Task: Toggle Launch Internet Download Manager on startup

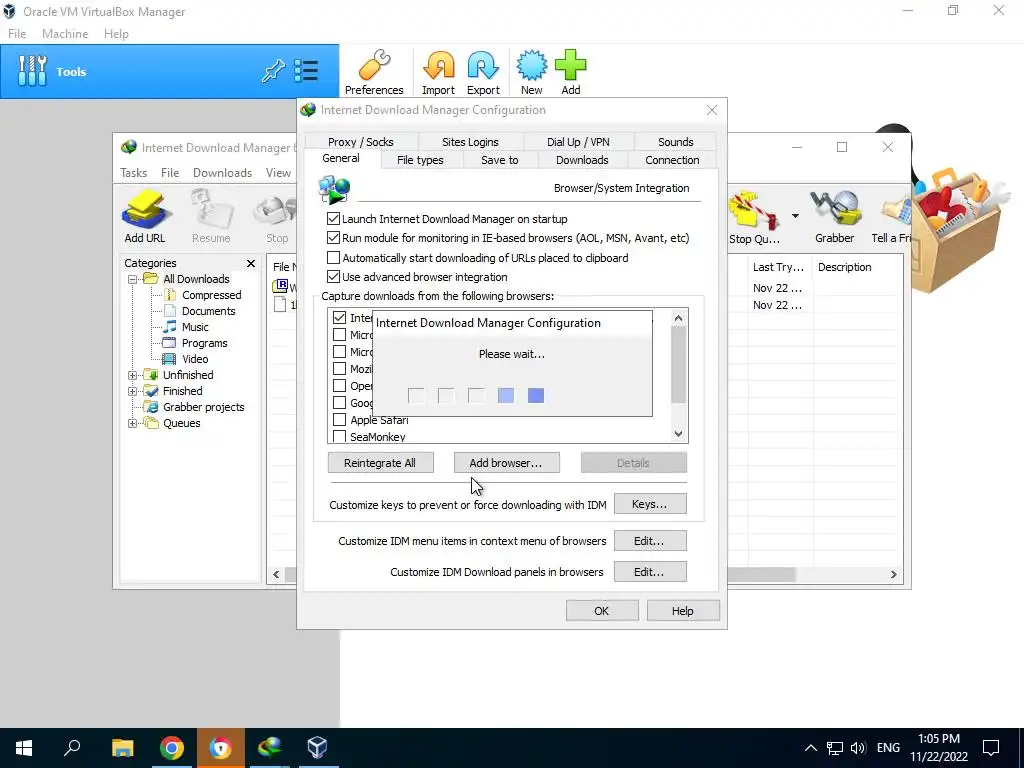Action: pyautogui.click(x=333, y=219)
